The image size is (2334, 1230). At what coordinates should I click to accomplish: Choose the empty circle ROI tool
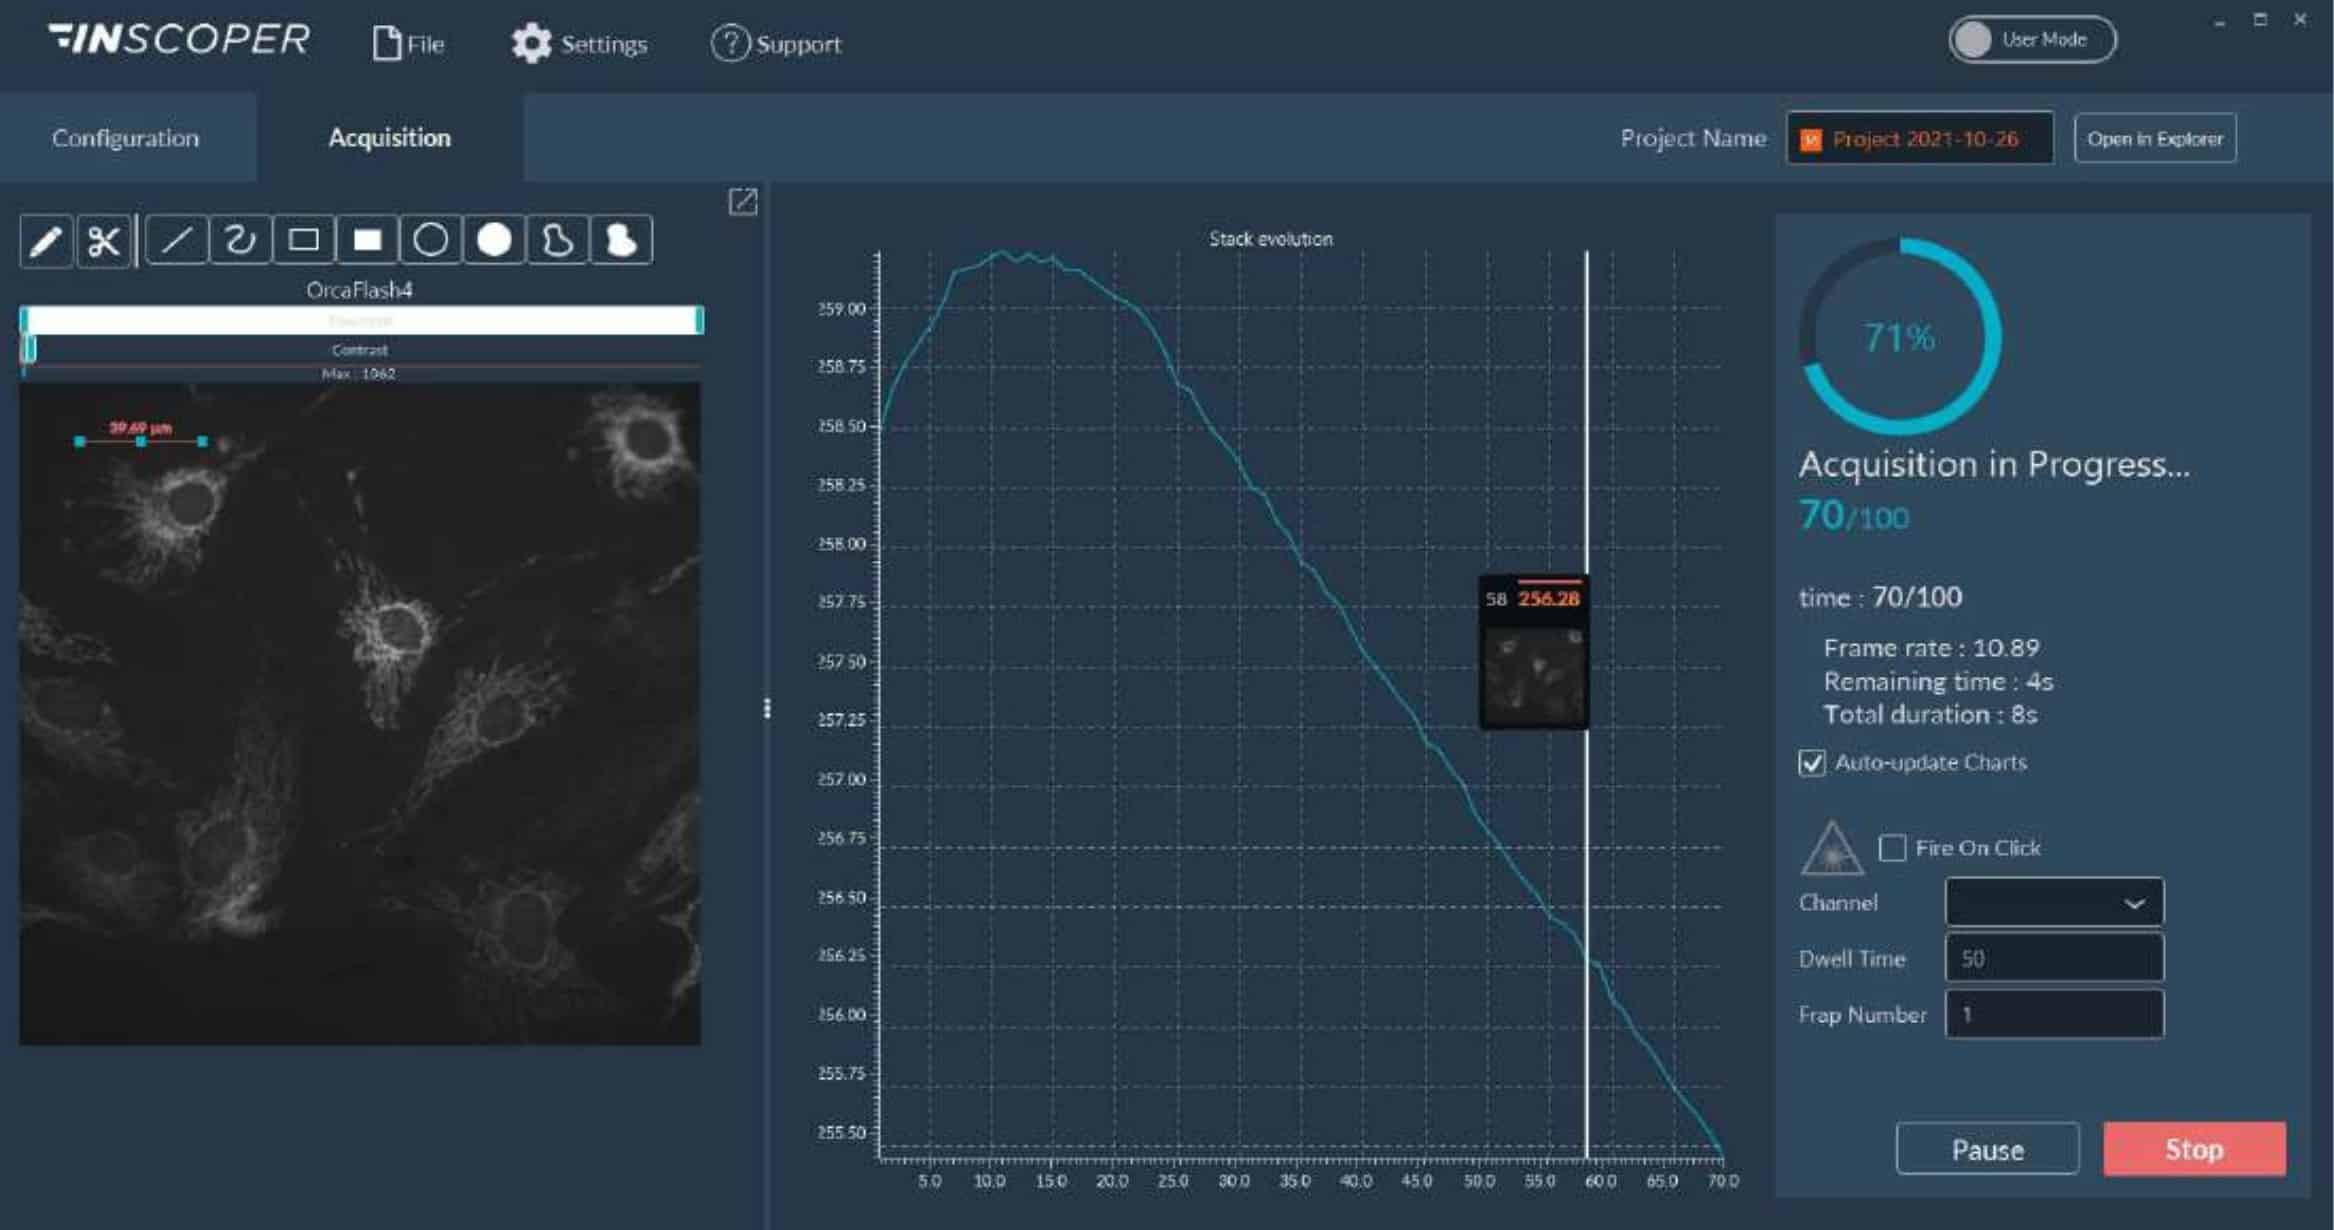(x=430, y=241)
